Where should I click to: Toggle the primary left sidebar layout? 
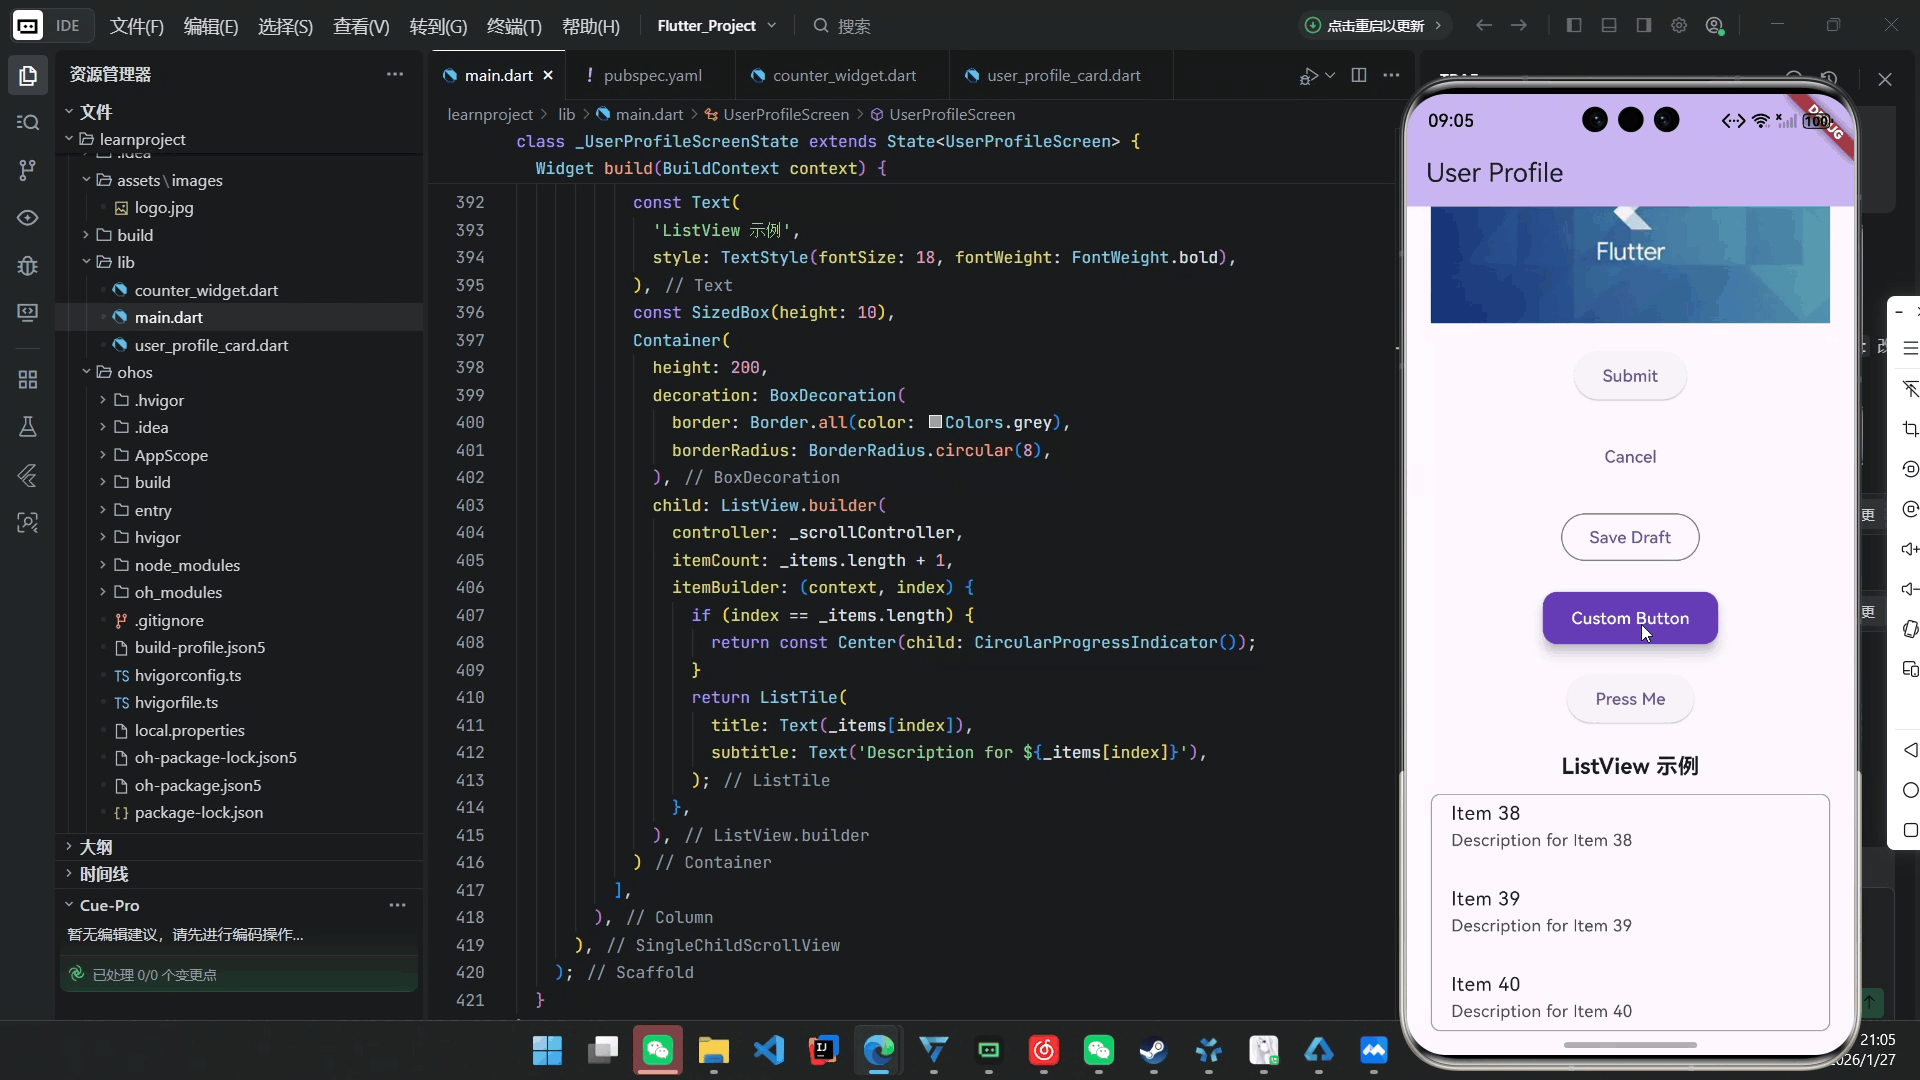[1574, 26]
